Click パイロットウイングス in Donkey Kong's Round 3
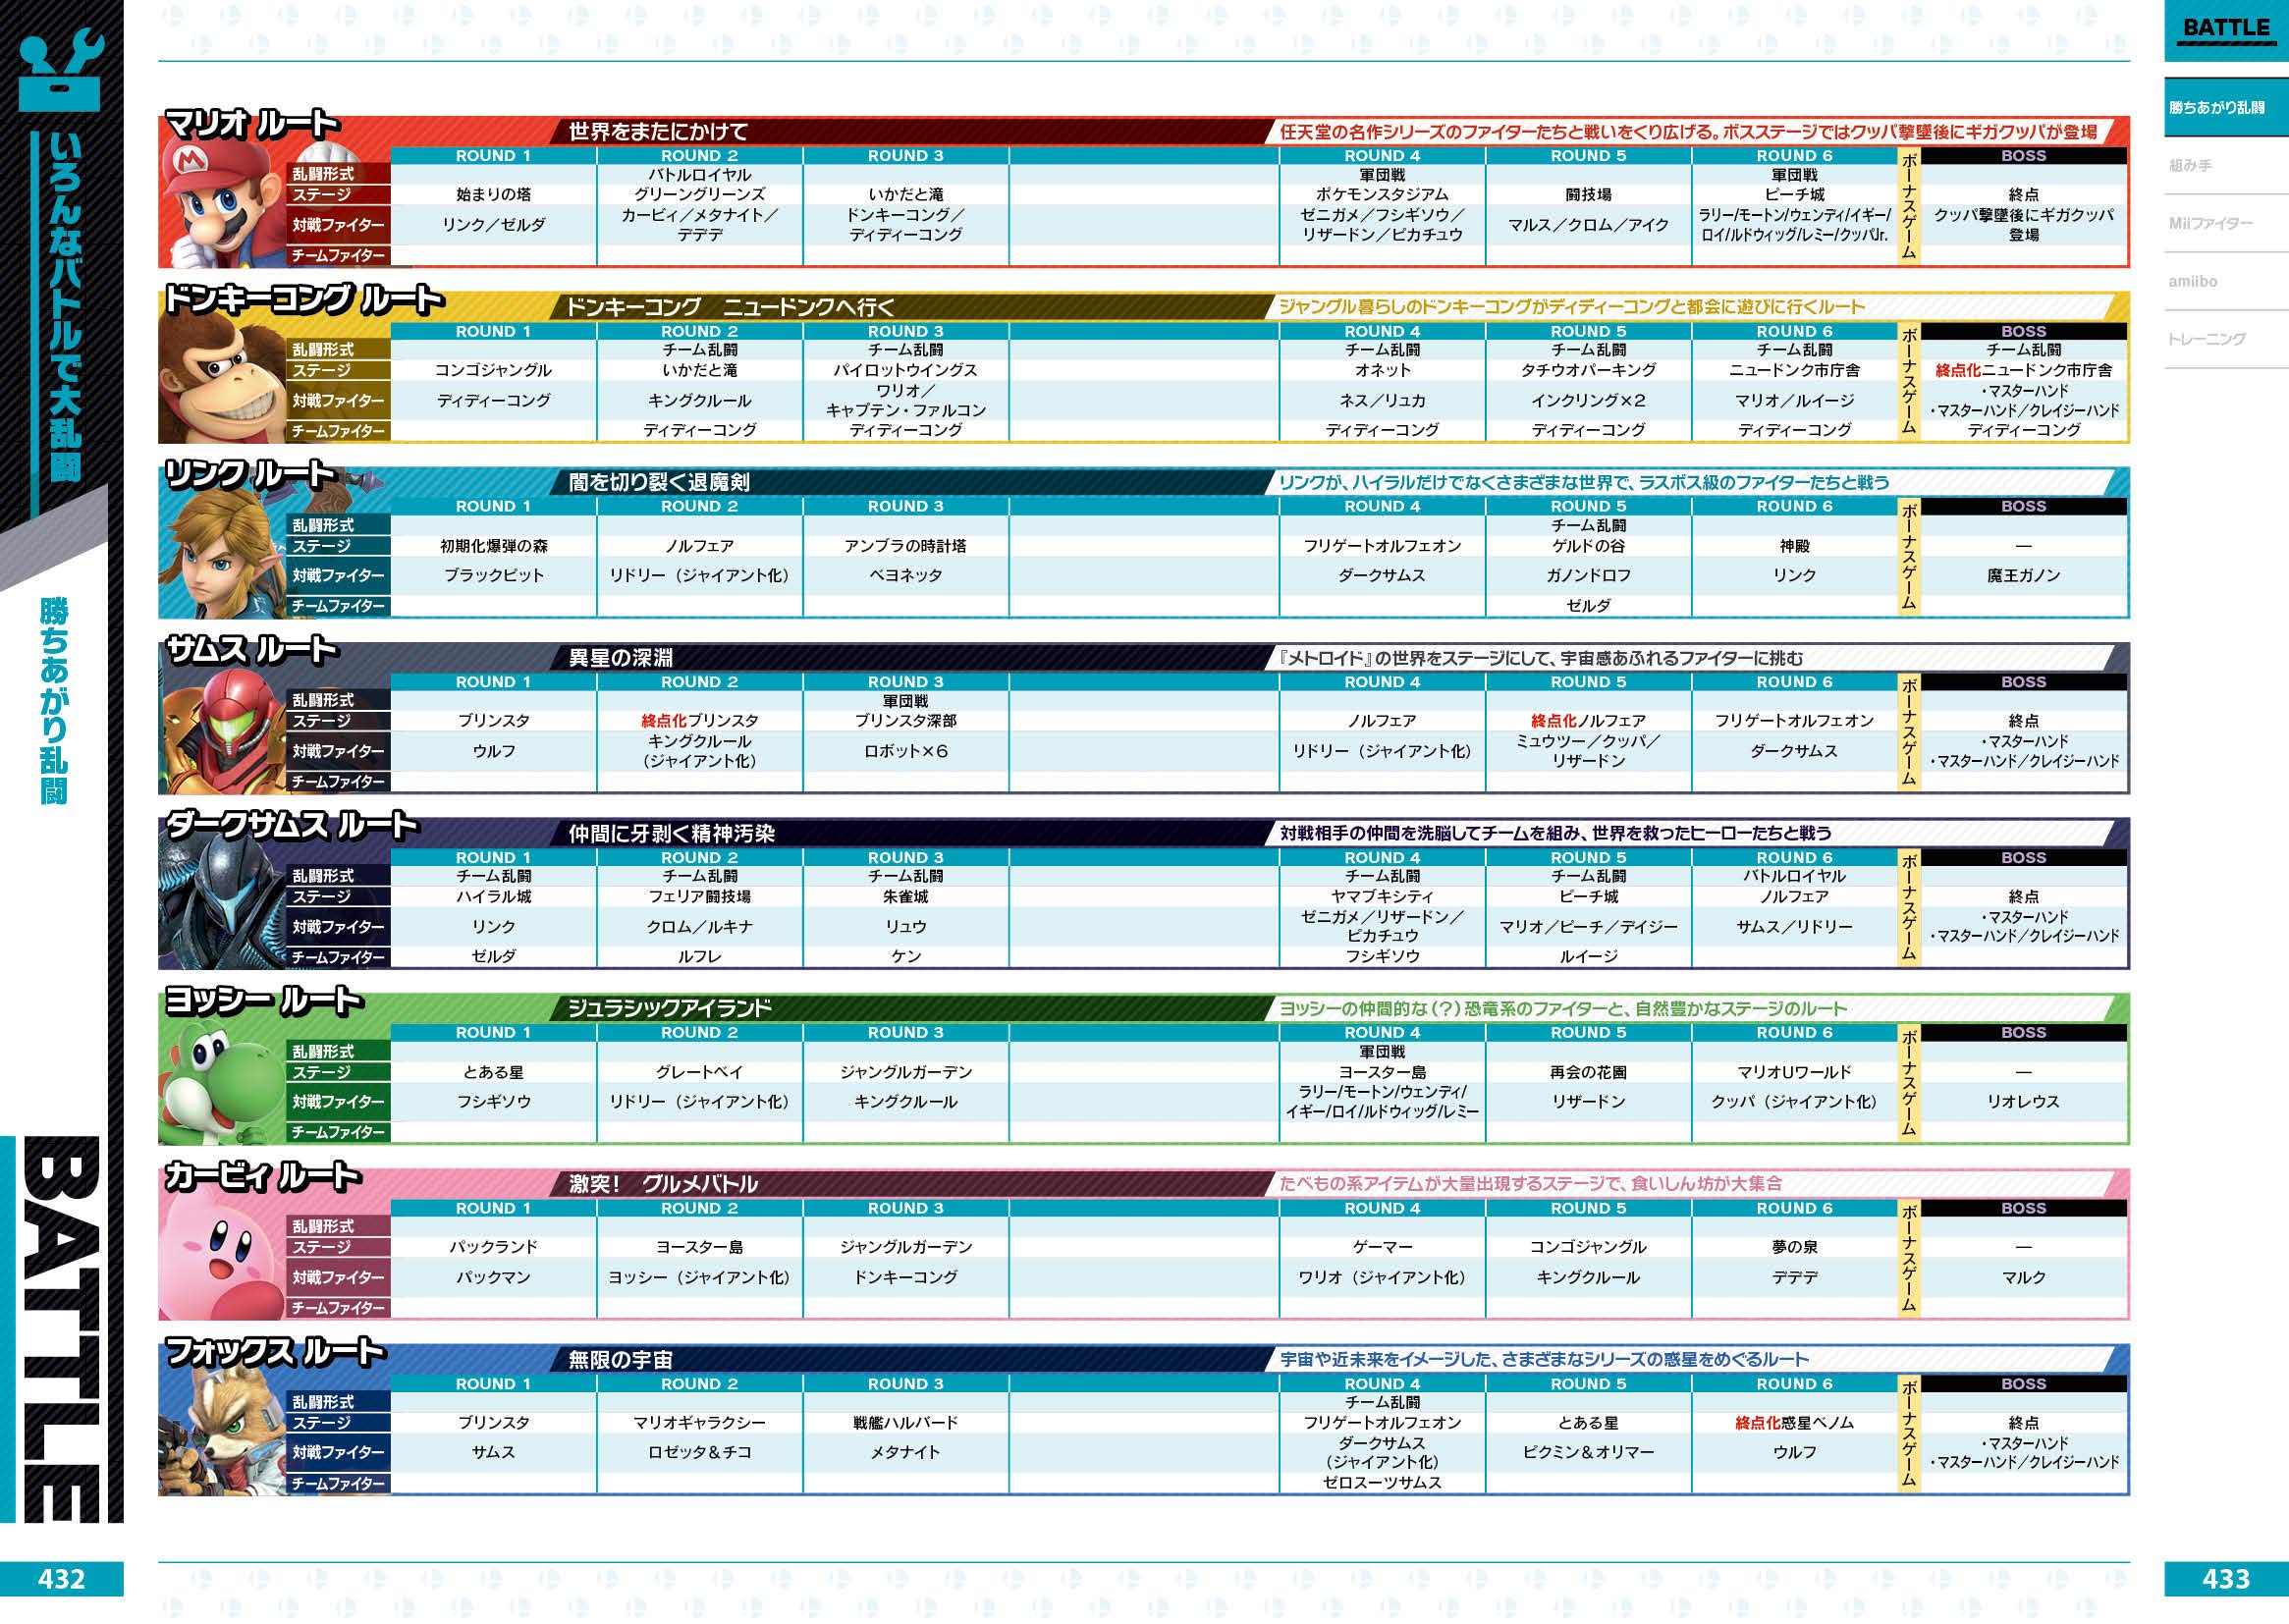Image resolution: width=2289 pixels, height=1624 pixels. (x=905, y=370)
